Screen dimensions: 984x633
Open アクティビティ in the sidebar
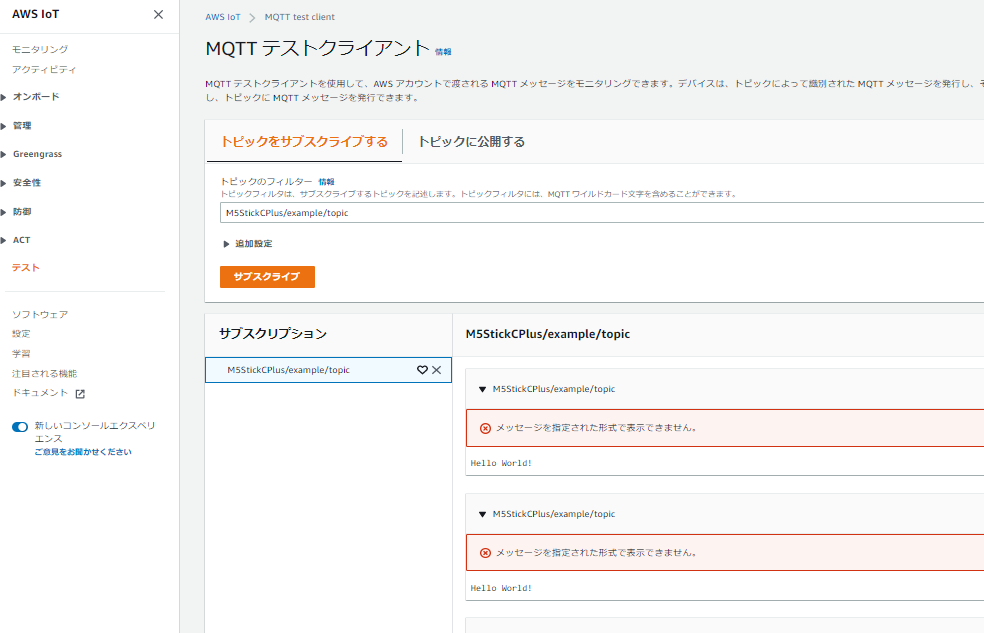[x=44, y=69]
